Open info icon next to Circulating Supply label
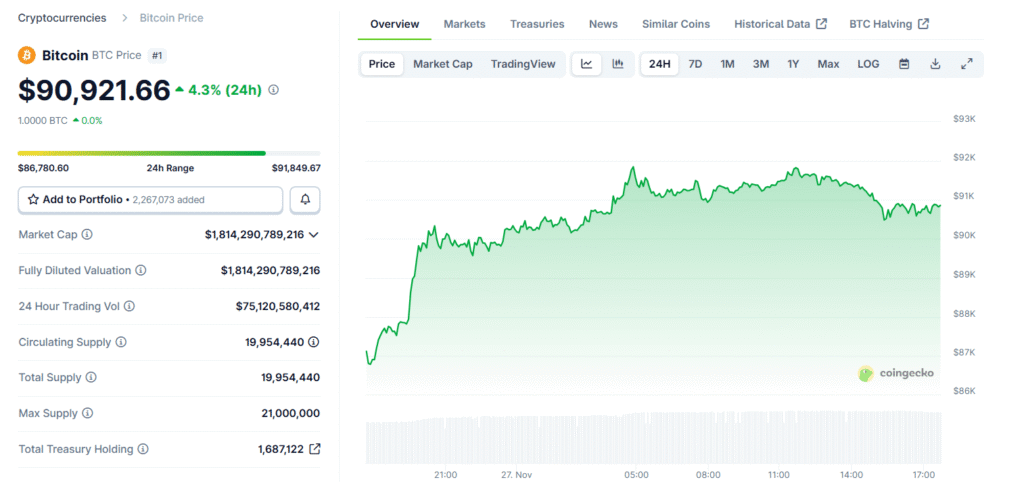The width and height of the screenshot is (1024, 482). click(121, 342)
